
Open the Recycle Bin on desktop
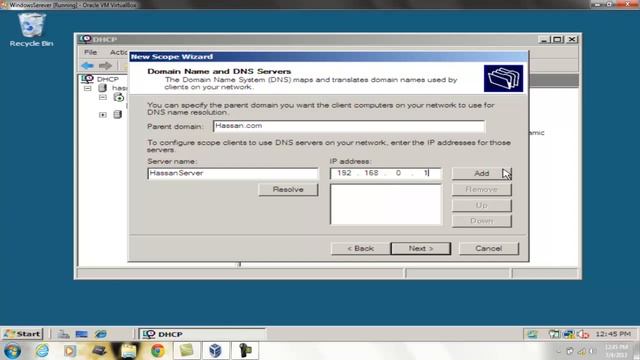tap(31, 30)
